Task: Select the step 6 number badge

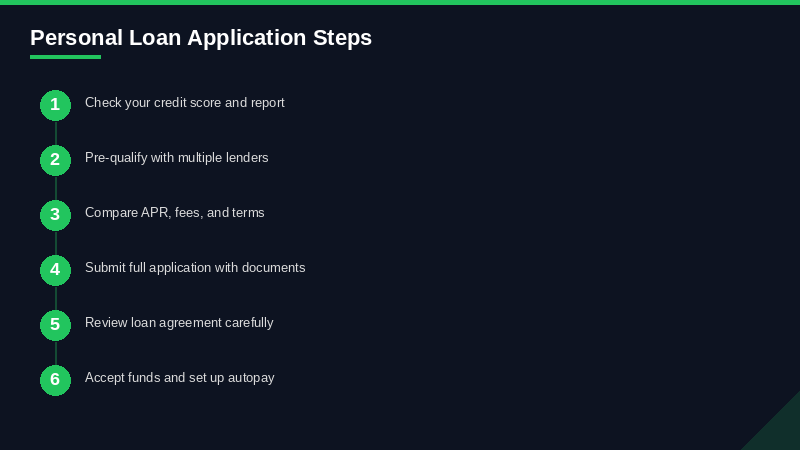Action: 55,380
